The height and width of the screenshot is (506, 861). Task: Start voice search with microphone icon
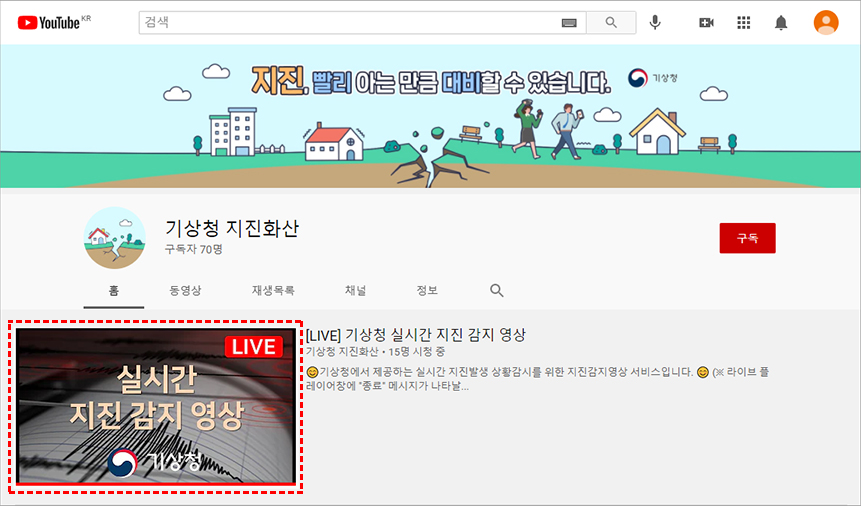656,22
